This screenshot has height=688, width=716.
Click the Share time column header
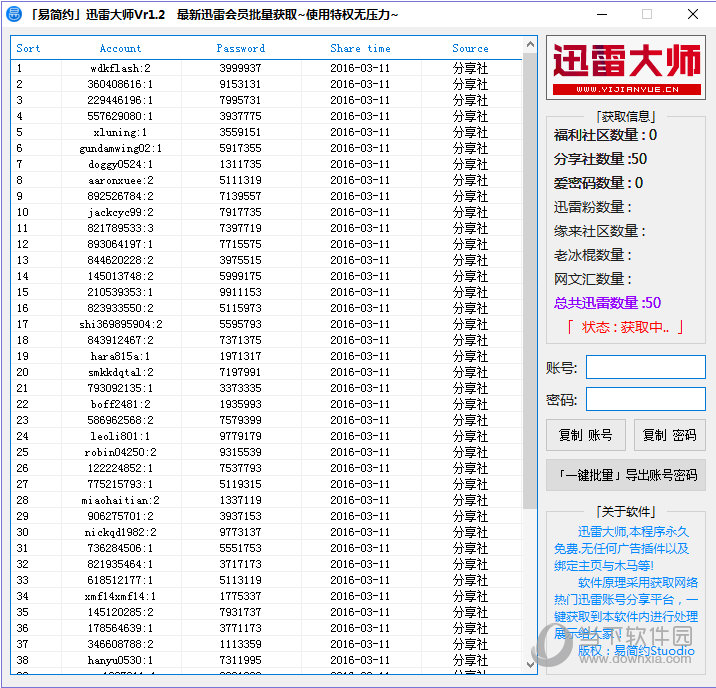click(360, 48)
